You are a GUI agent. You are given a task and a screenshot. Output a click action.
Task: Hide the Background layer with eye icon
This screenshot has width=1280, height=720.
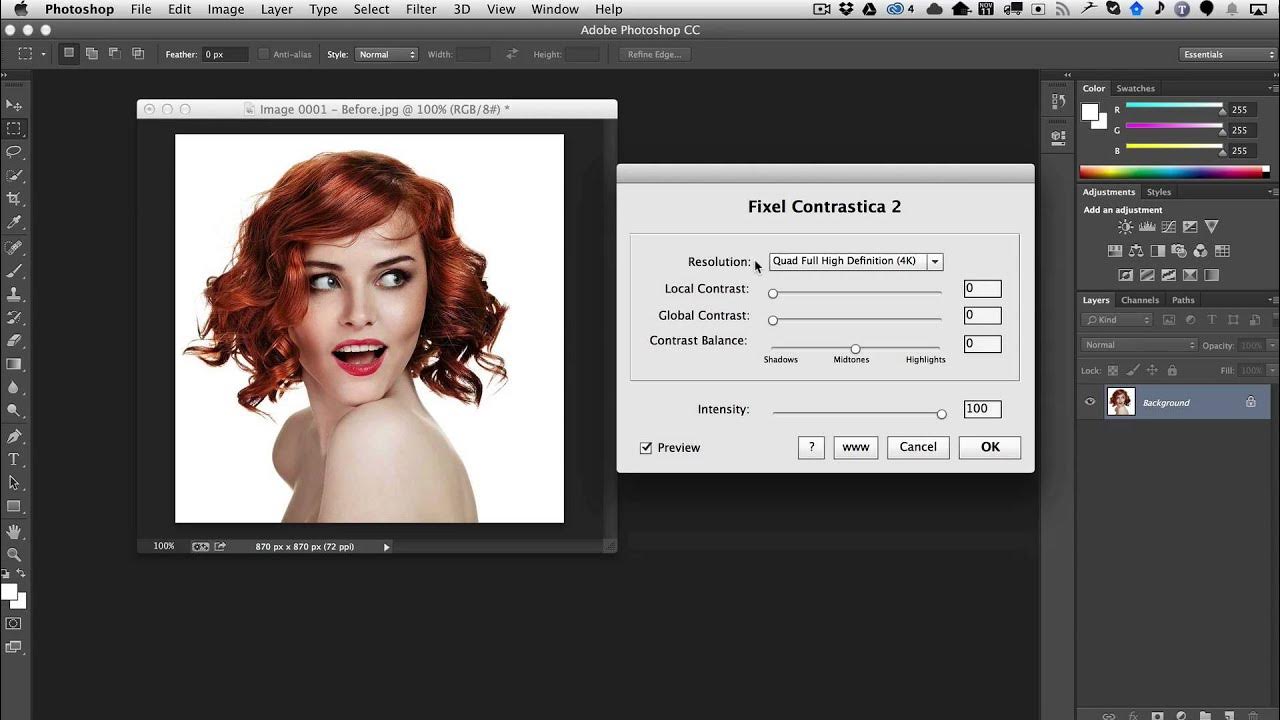coord(1090,402)
